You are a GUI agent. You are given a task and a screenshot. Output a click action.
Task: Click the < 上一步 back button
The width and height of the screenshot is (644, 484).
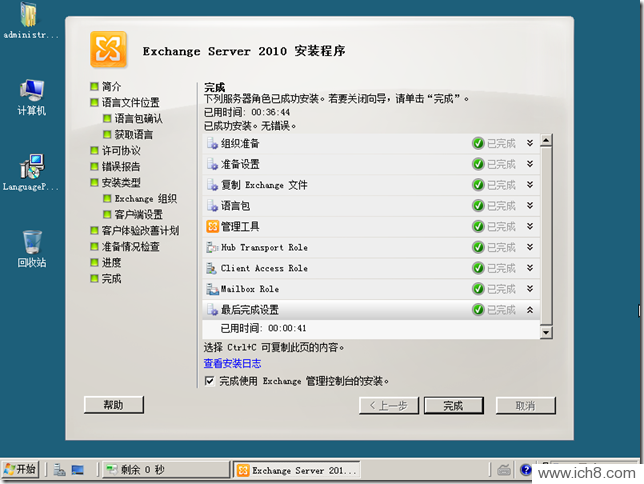389,406
